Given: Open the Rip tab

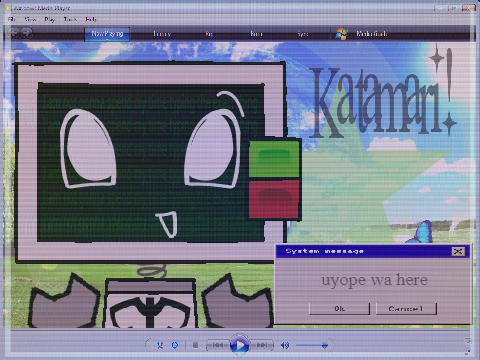Looking at the screenshot, I should click(209, 34).
